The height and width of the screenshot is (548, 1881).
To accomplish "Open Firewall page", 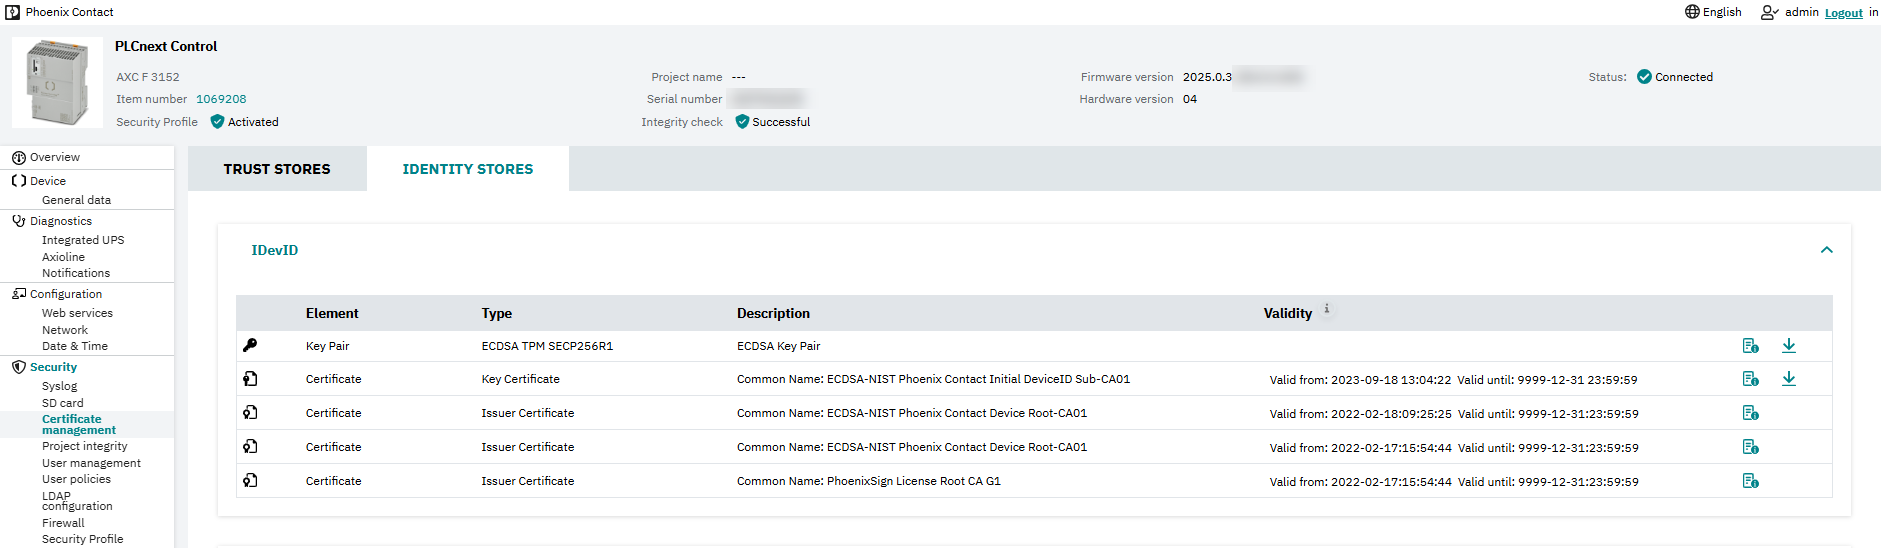I will click(x=63, y=523).
